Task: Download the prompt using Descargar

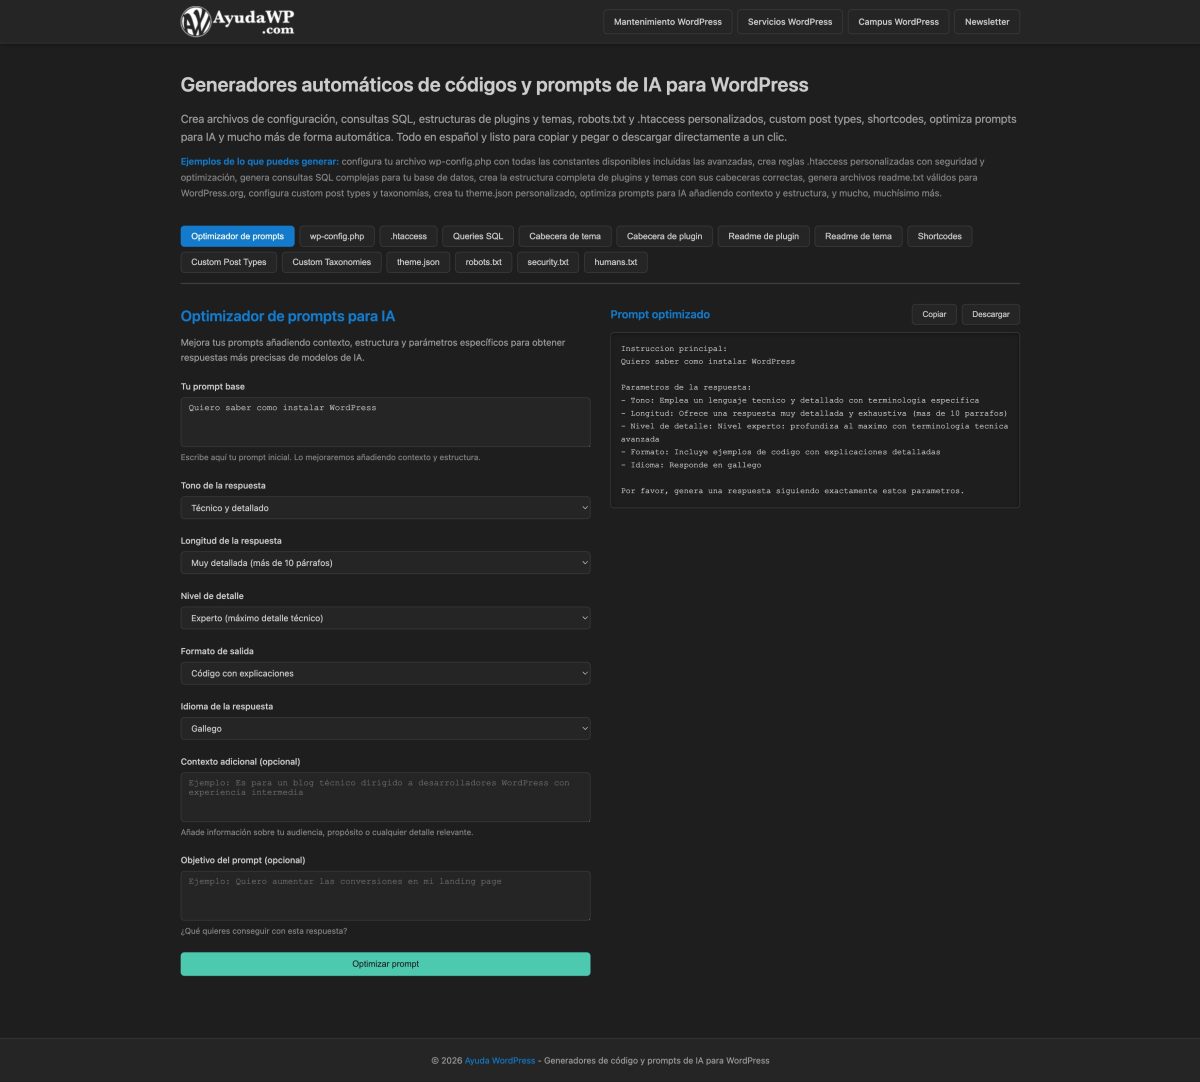Action: [x=990, y=313]
